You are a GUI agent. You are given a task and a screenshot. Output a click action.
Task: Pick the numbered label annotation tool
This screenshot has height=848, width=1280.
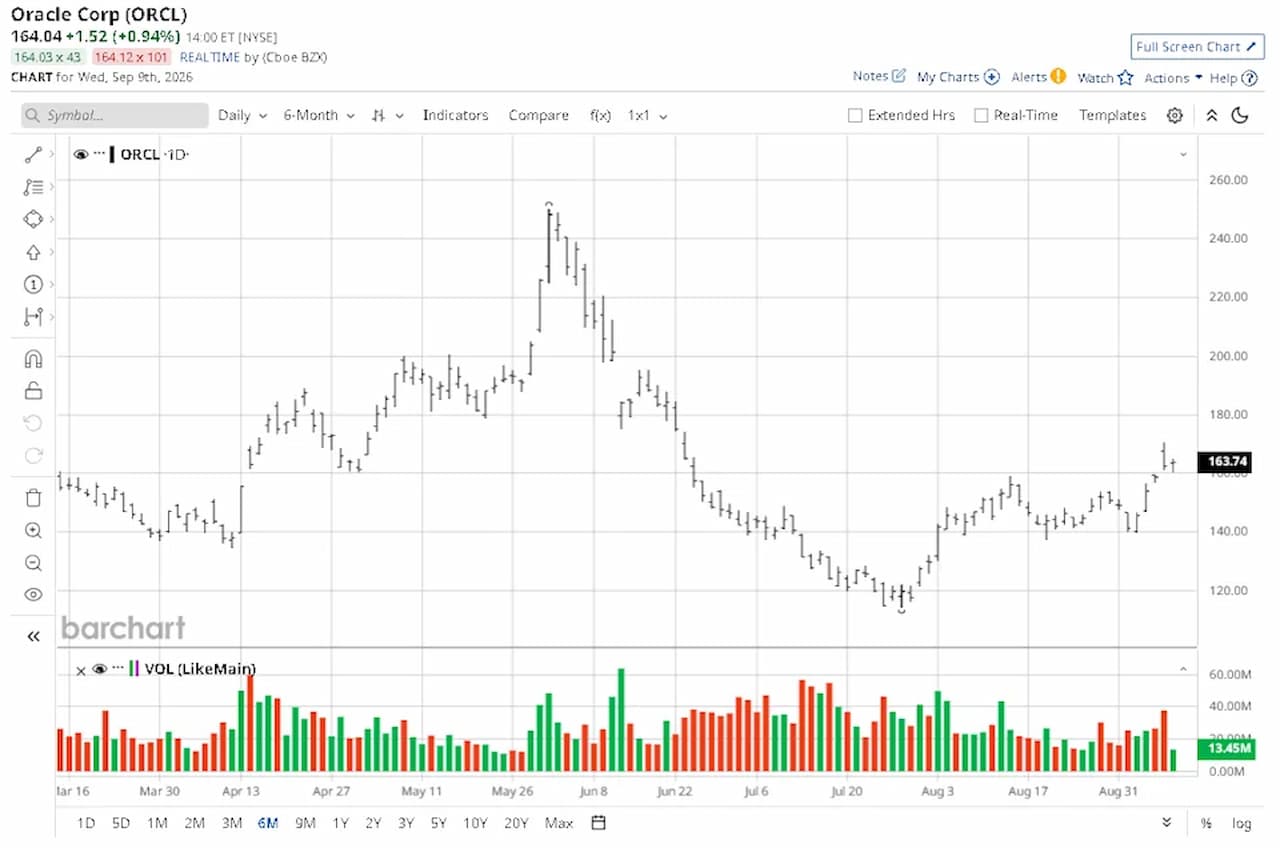(33, 284)
